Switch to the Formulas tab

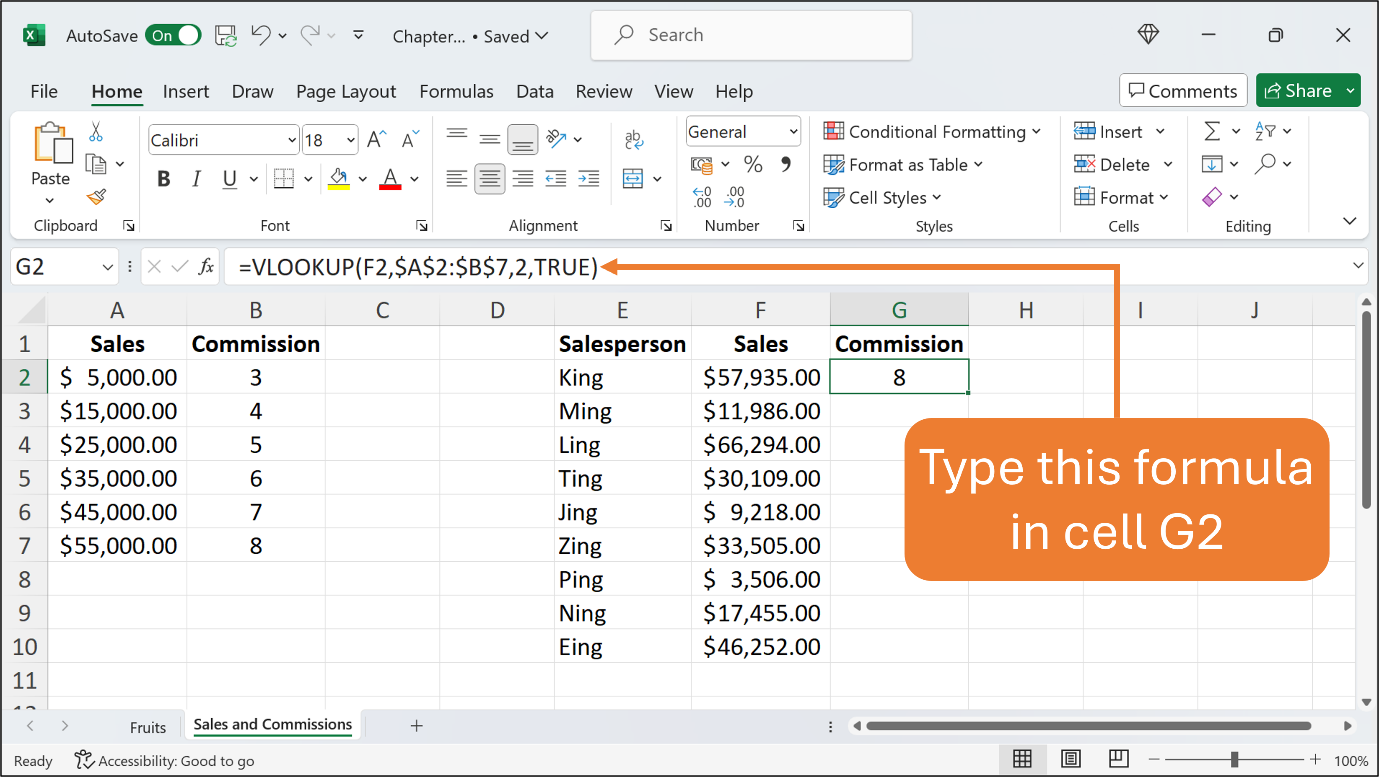[x=456, y=91]
